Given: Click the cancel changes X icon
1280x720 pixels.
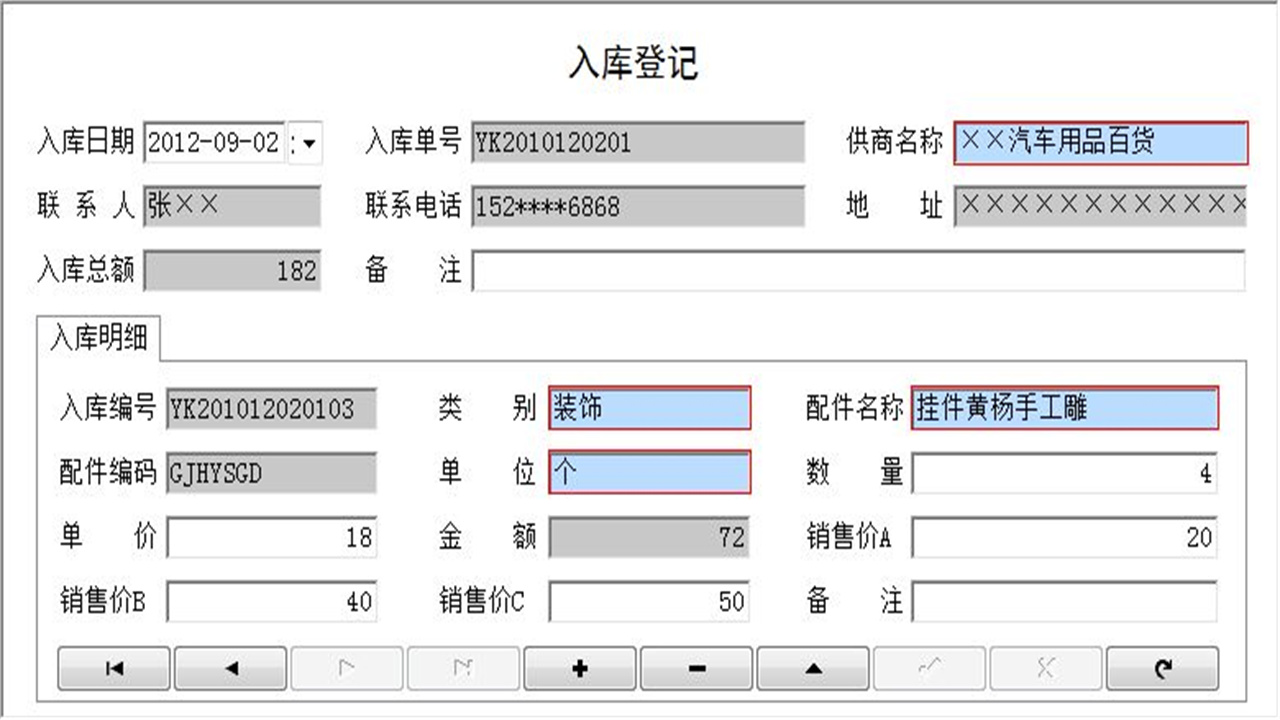Looking at the screenshot, I should click(1046, 668).
